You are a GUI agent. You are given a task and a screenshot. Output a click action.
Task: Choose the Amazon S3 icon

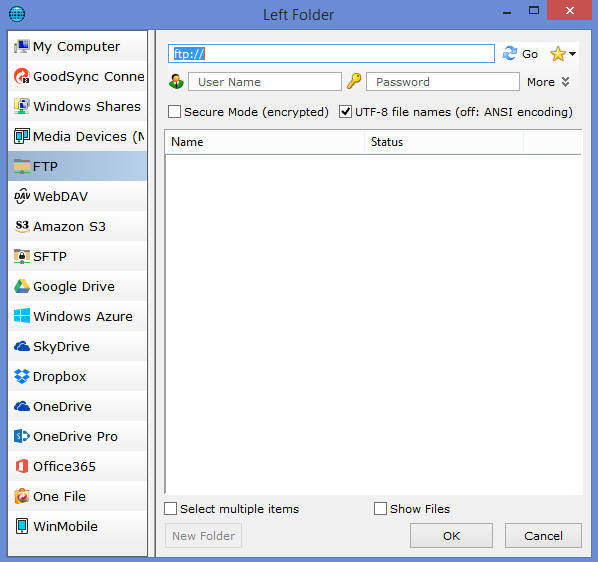(22, 226)
